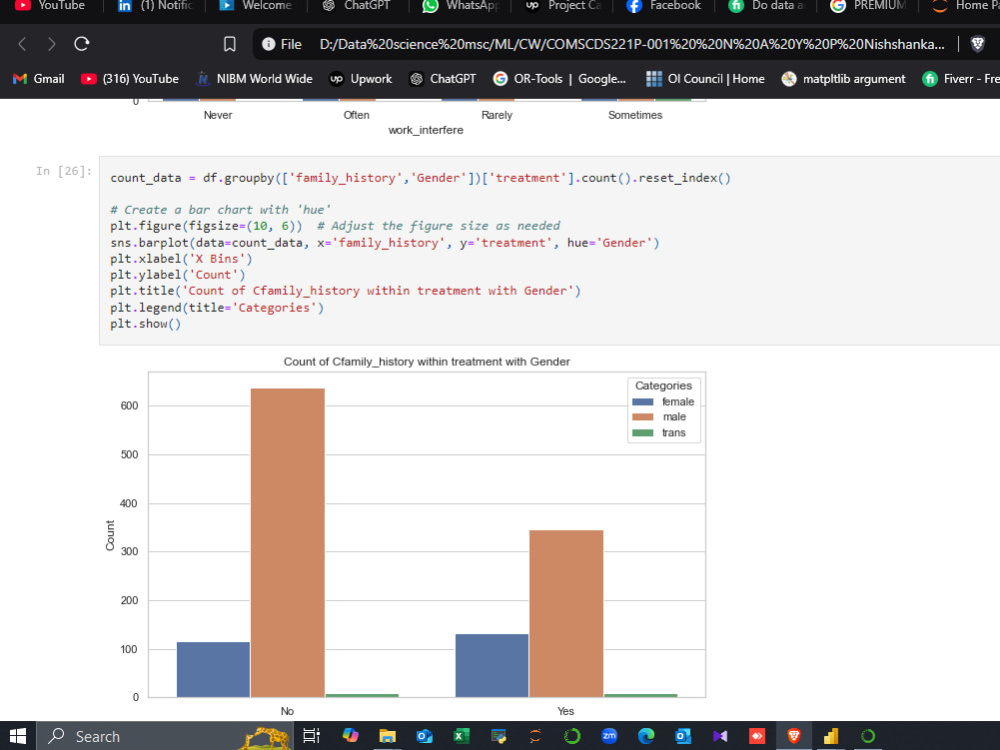
Task: Open the (316) YouTube bookmark
Action: (130, 79)
